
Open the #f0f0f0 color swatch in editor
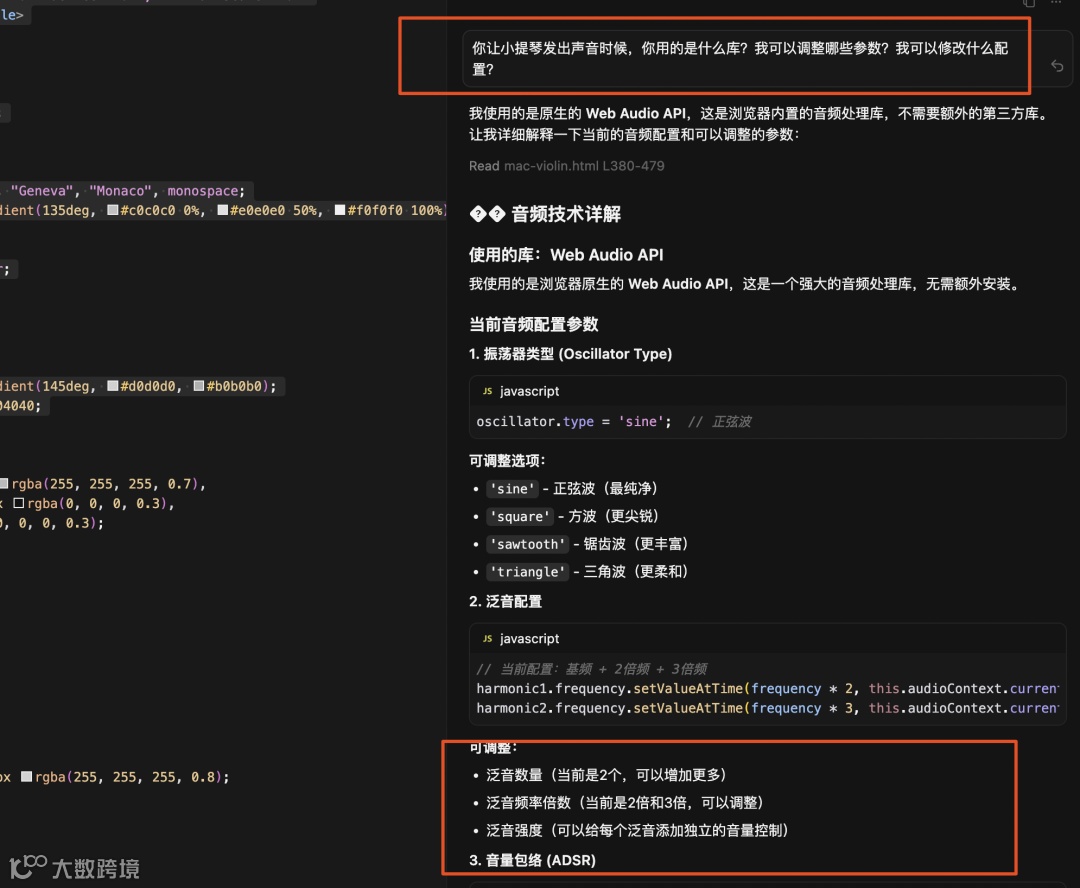pos(340,210)
